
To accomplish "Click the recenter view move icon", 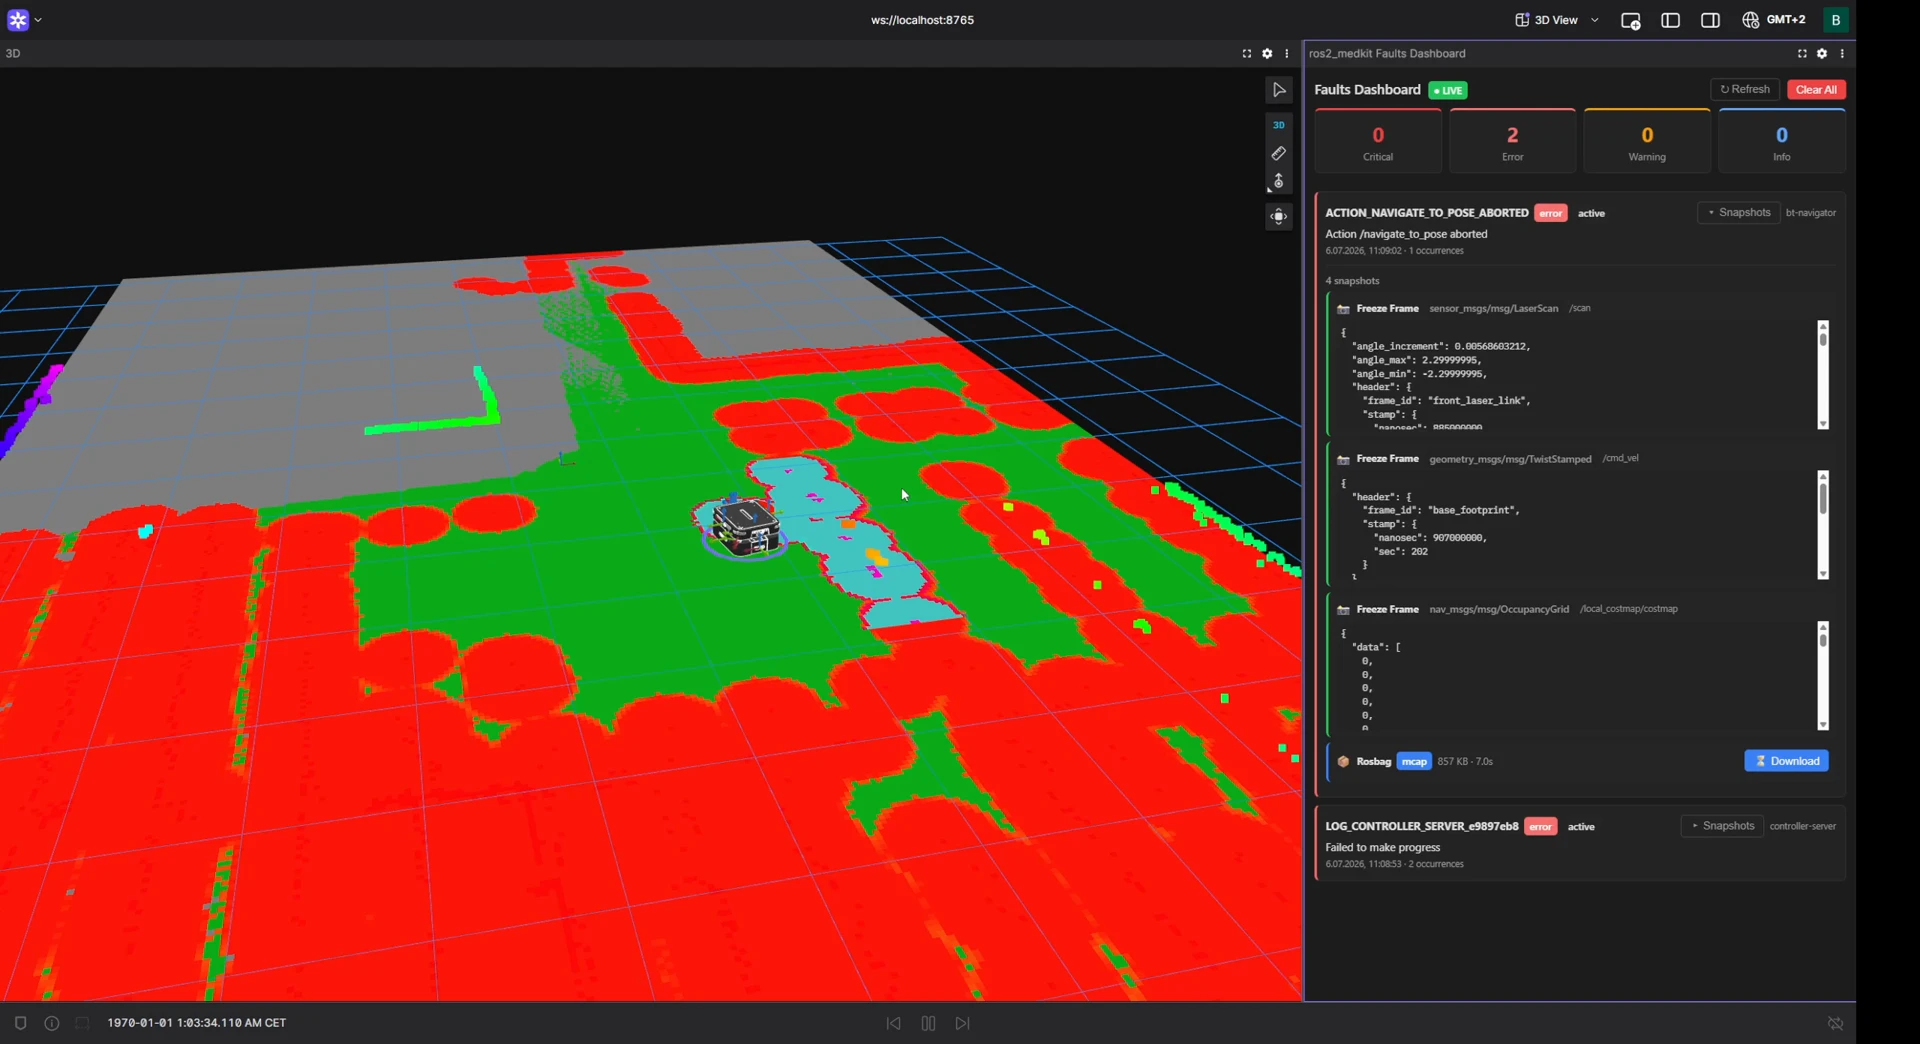I will click(x=1278, y=217).
